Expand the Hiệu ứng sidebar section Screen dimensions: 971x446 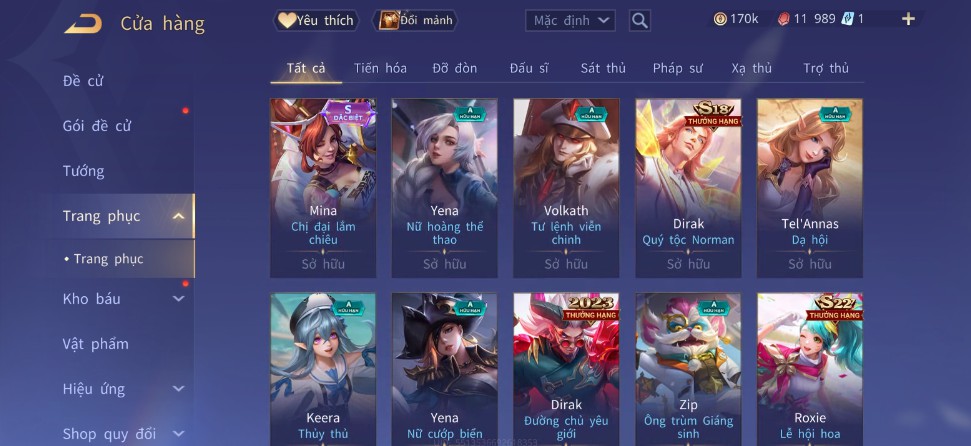click(178, 389)
